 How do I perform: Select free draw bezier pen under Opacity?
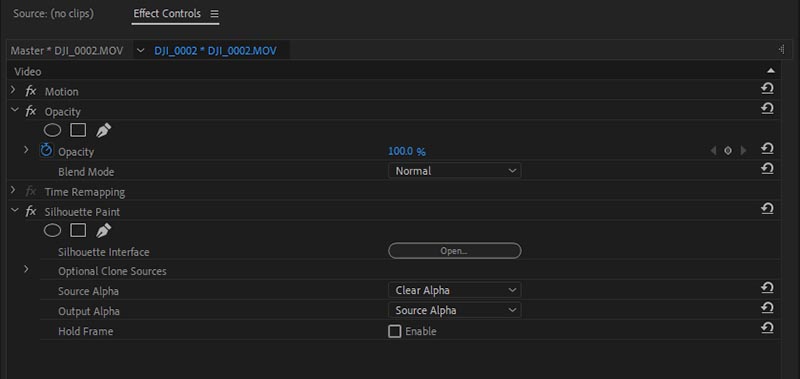click(x=104, y=131)
